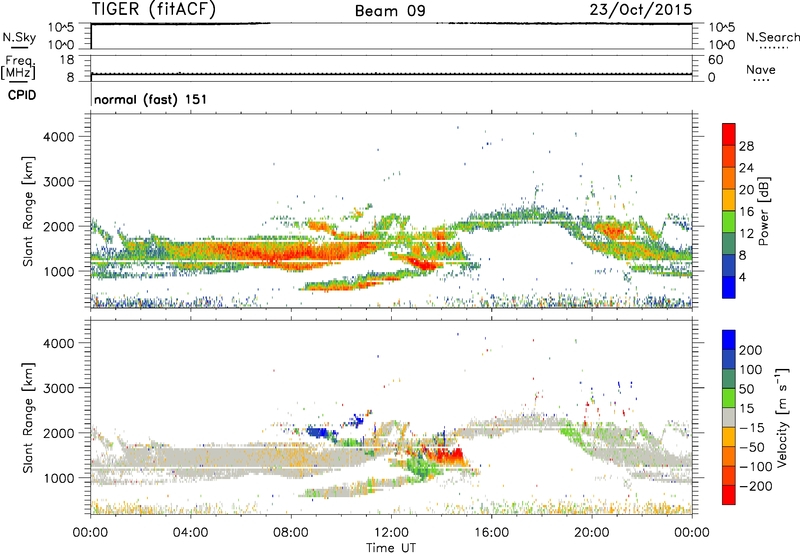The image size is (800, 554).
Task: Click the blue velocity patch near 09:00
Action: click(319, 433)
